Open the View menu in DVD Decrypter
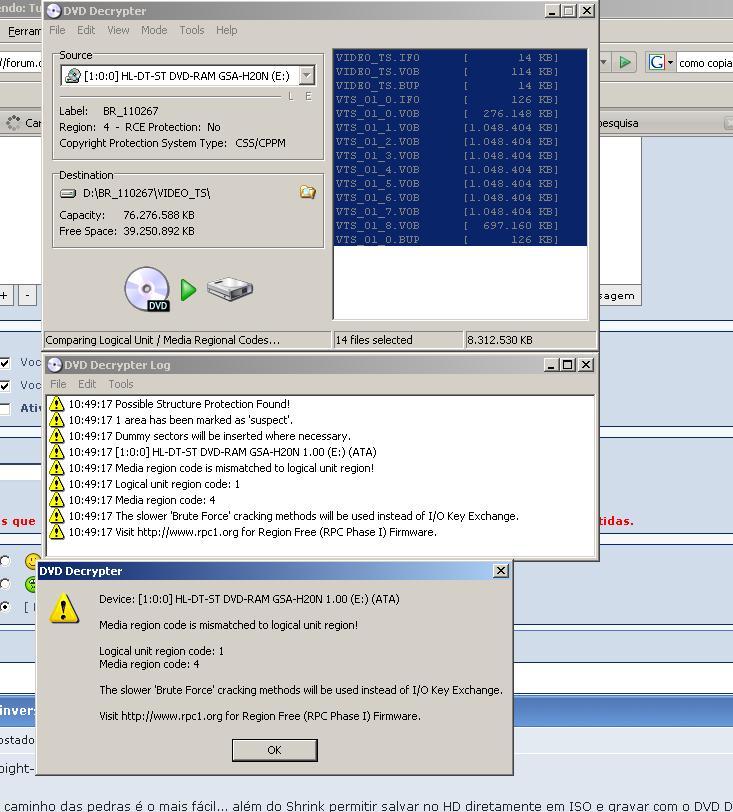Viewport: 733px width, 812px height. click(118, 30)
